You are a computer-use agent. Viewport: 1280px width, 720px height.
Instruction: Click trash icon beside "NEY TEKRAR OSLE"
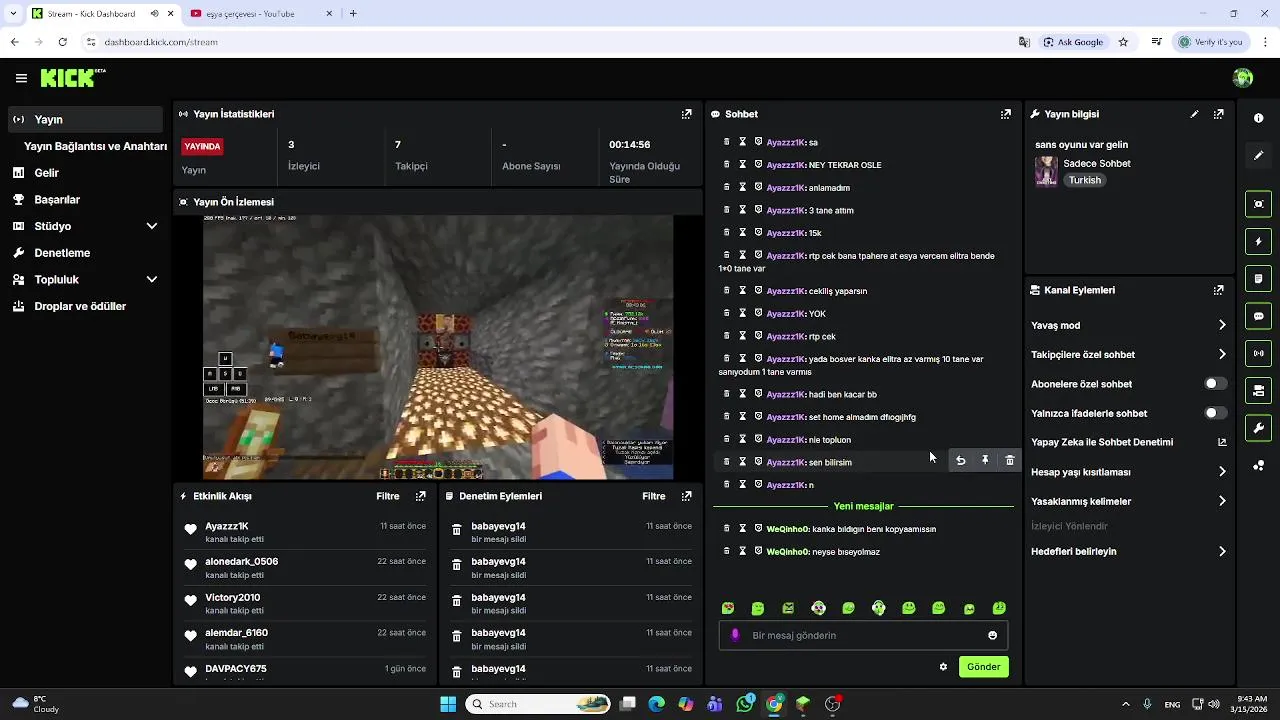(x=727, y=164)
